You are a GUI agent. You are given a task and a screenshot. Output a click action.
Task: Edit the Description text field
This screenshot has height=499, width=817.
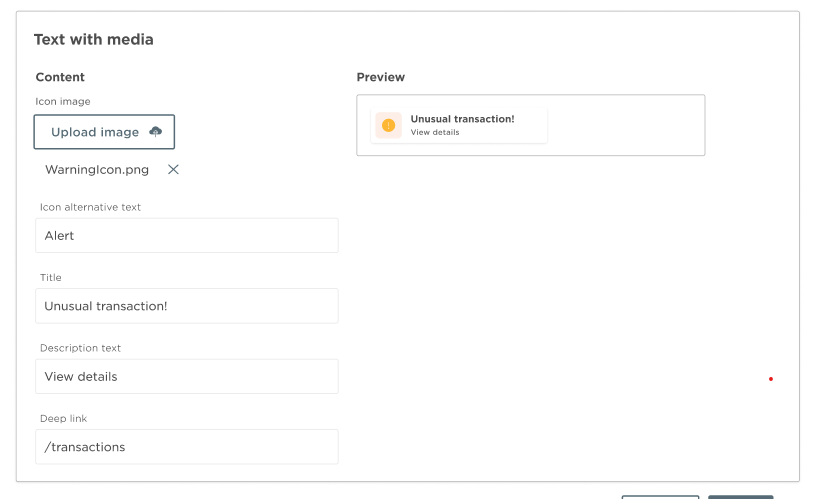coord(186,377)
